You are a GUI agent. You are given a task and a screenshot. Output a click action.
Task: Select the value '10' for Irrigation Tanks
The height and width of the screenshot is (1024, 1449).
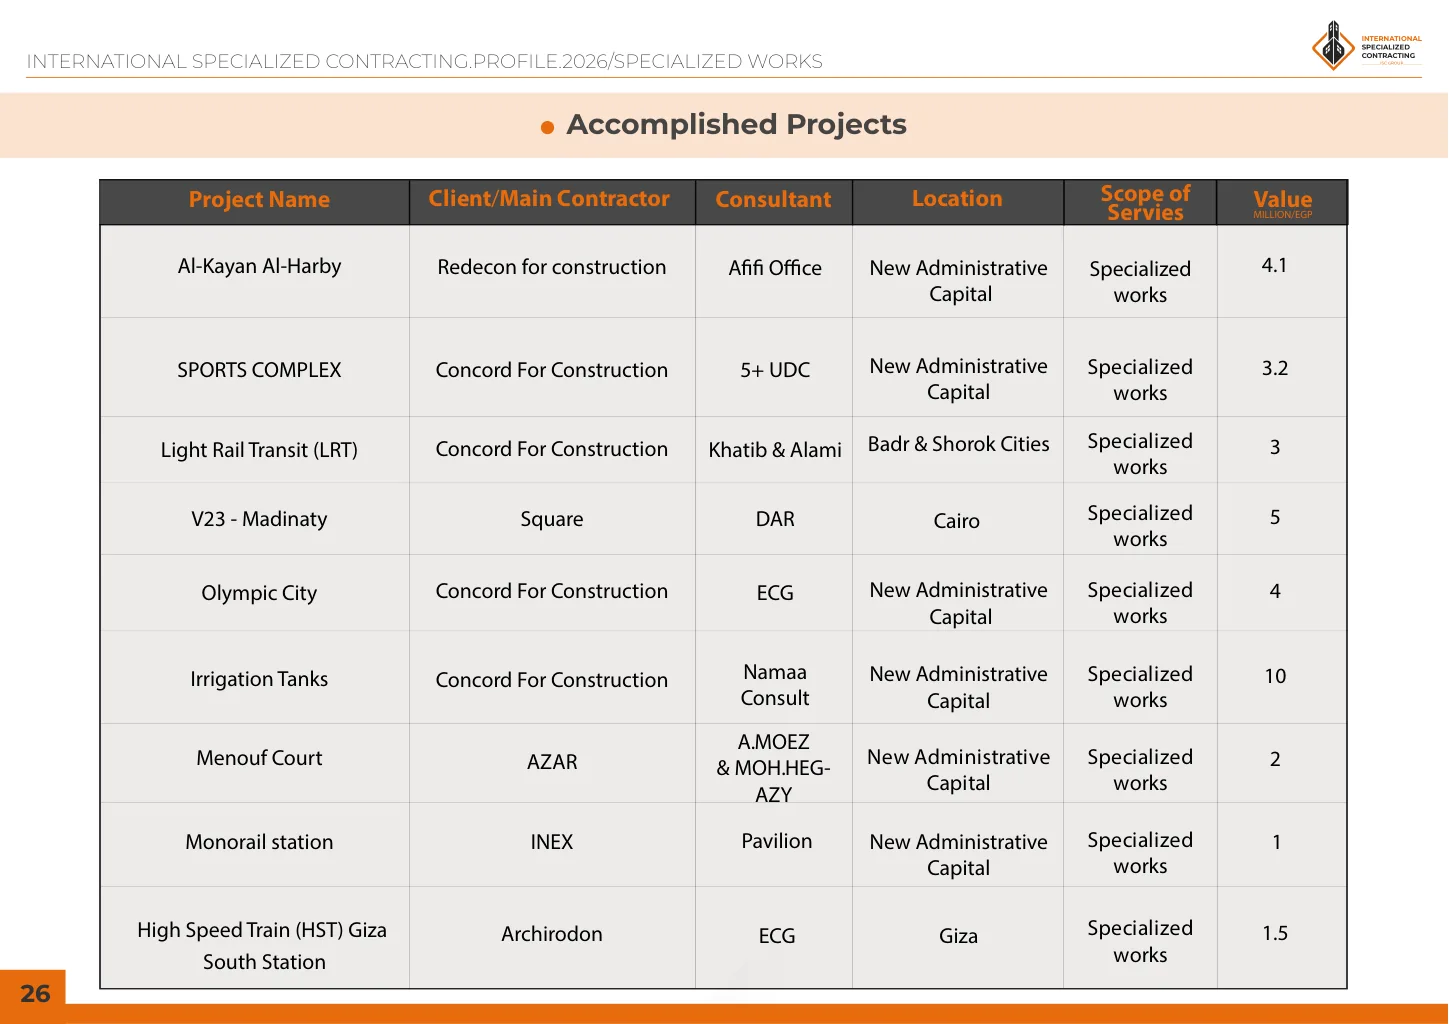point(1275,676)
